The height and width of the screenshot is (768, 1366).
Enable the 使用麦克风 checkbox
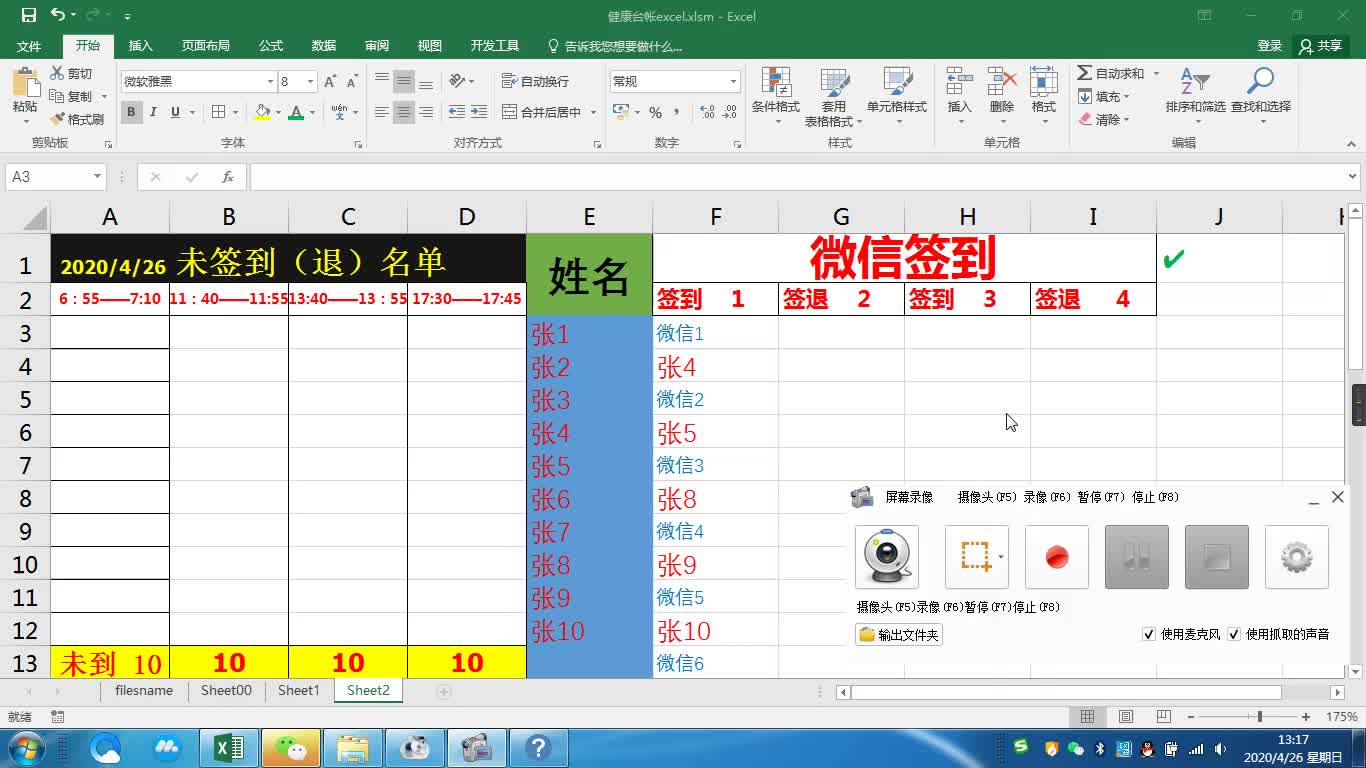coord(1149,633)
